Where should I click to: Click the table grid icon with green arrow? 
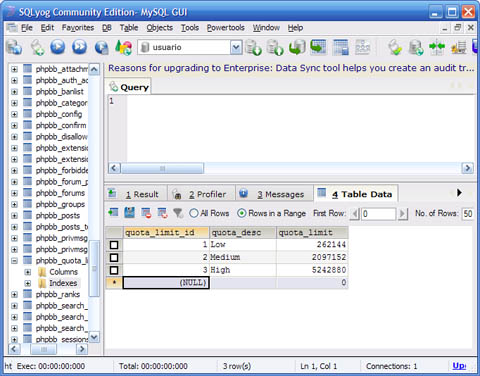point(318,47)
